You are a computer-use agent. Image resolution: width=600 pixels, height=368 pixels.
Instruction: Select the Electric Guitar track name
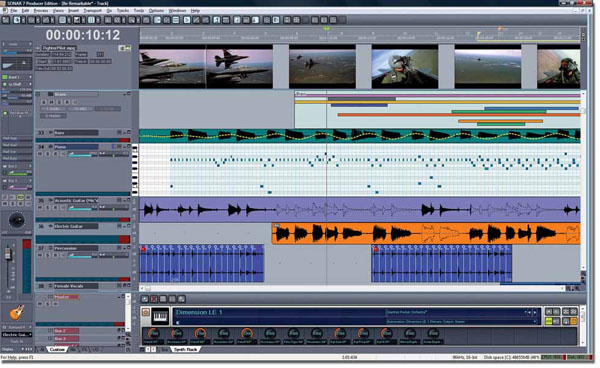pyautogui.click(x=76, y=226)
